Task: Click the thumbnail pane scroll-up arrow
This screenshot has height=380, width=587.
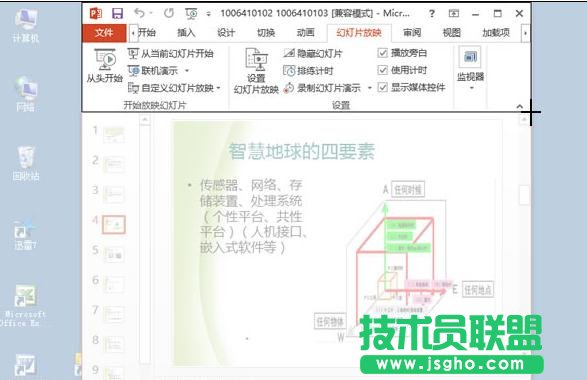Action: [x=145, y=120]
